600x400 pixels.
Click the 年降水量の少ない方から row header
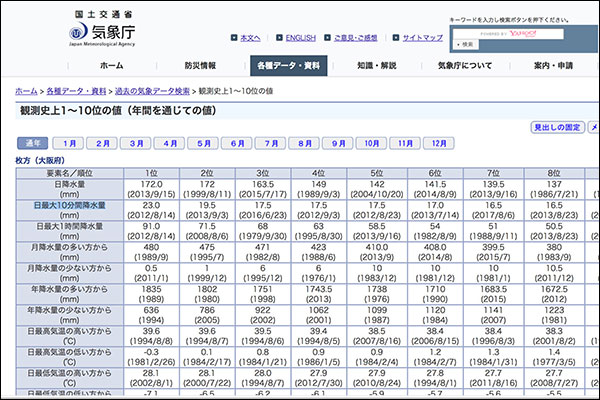[x=70, y=315]
